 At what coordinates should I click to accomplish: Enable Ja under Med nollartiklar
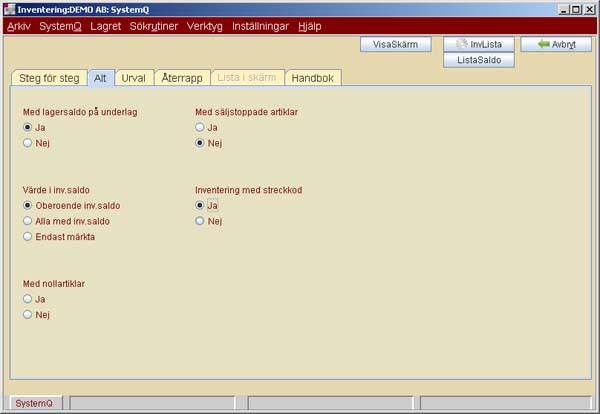[28, 298]
